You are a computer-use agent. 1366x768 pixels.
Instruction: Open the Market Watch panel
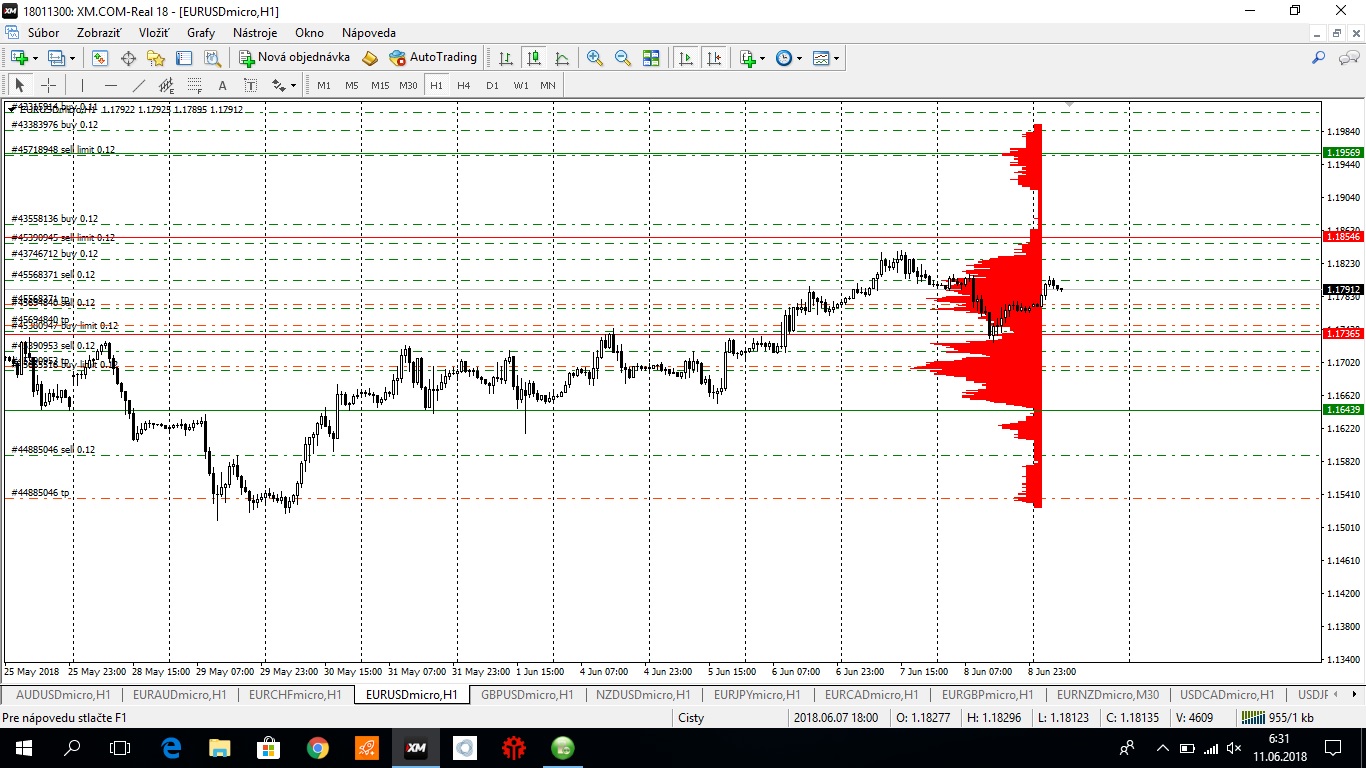pos(100,58)
